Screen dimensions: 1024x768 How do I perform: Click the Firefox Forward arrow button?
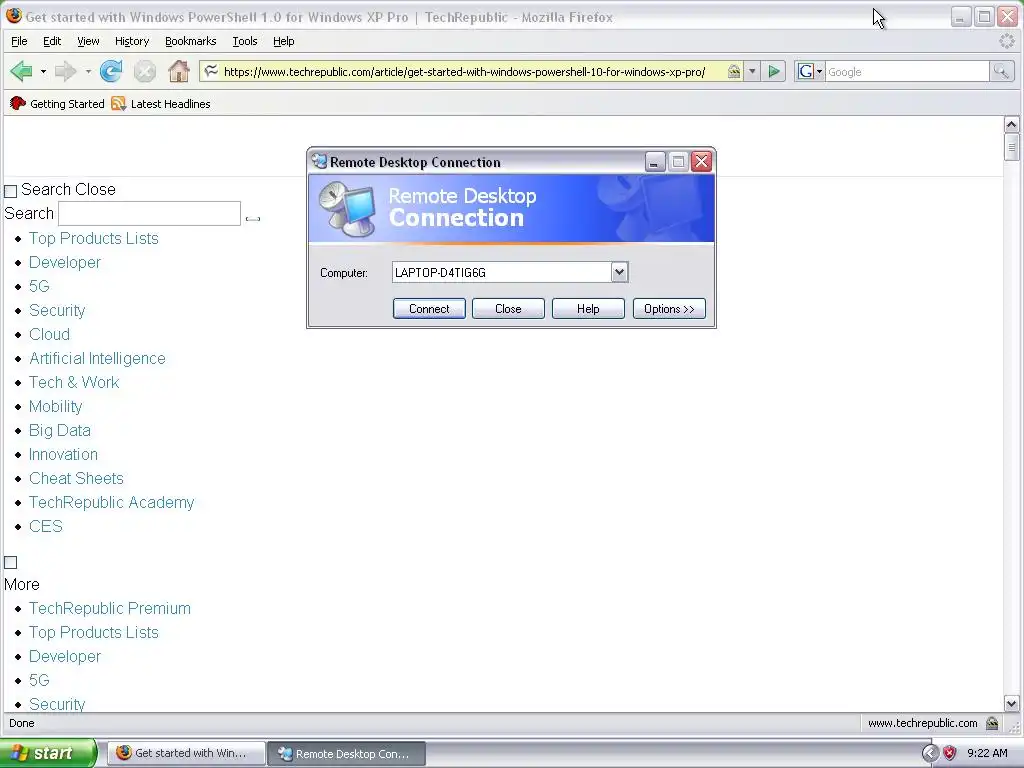pos(65,71)
